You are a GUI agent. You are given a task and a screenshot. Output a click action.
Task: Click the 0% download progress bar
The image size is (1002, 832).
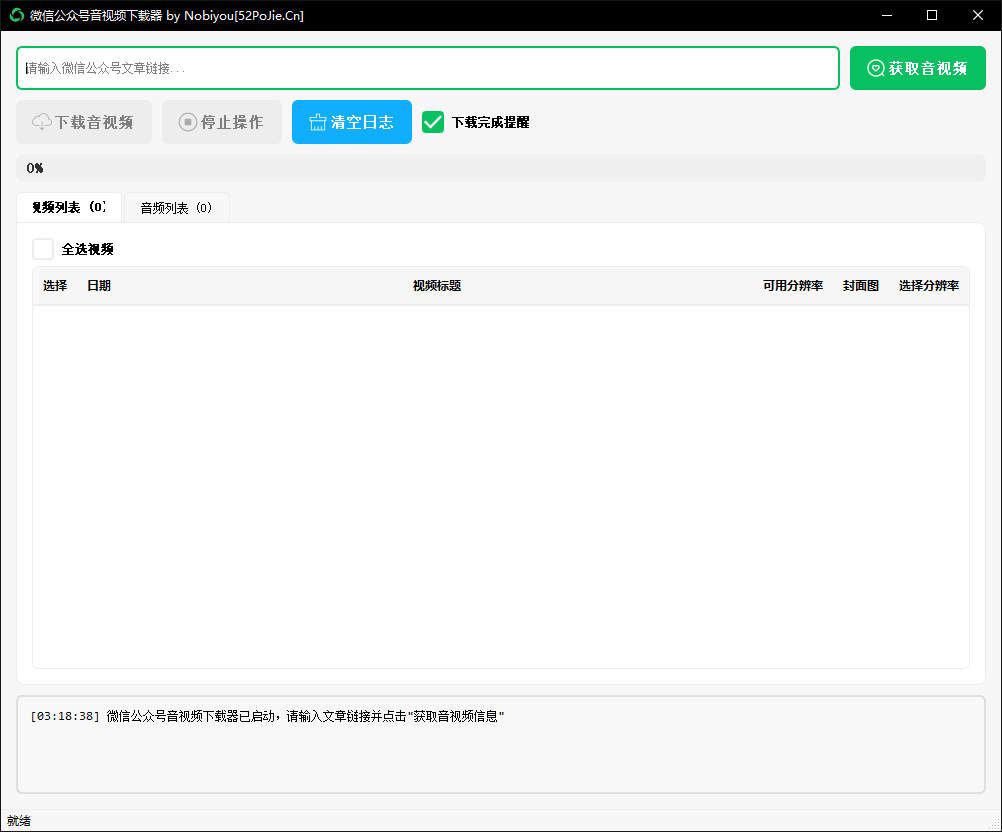coord(500,168)
